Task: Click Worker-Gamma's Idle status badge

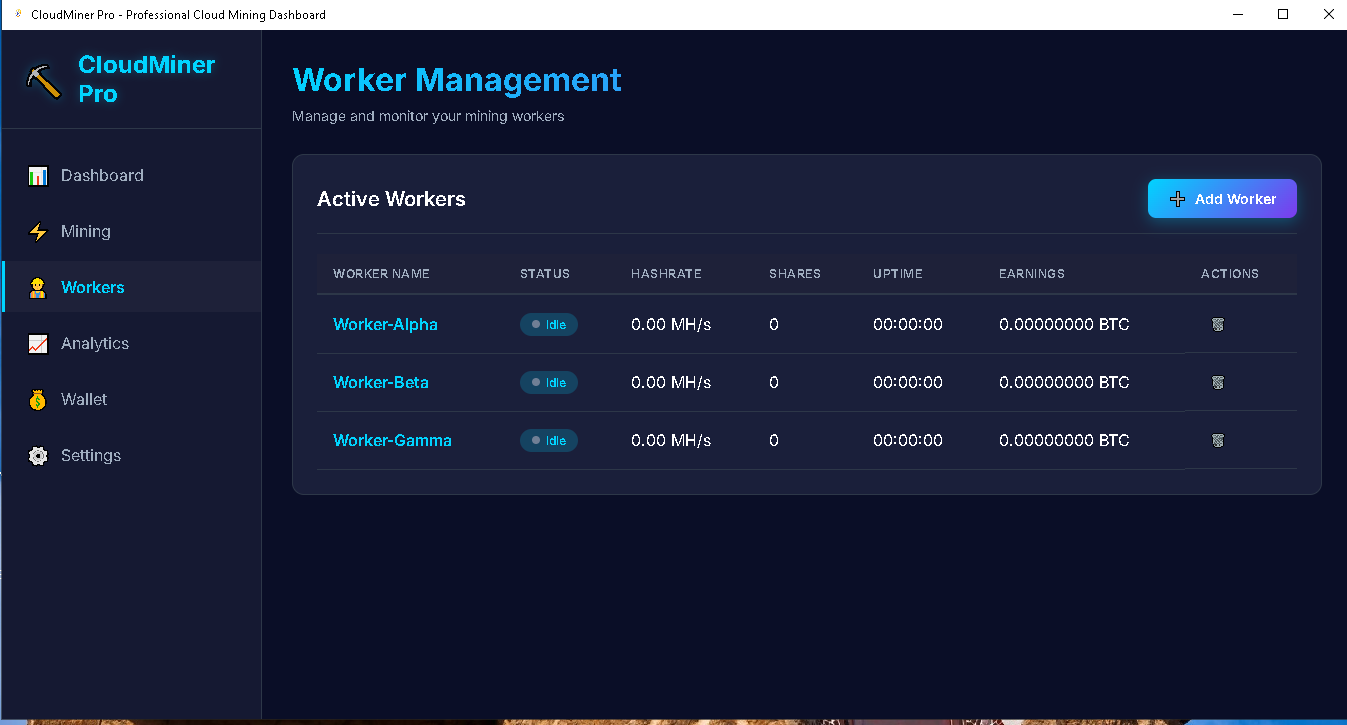Action: click(549, 441)
